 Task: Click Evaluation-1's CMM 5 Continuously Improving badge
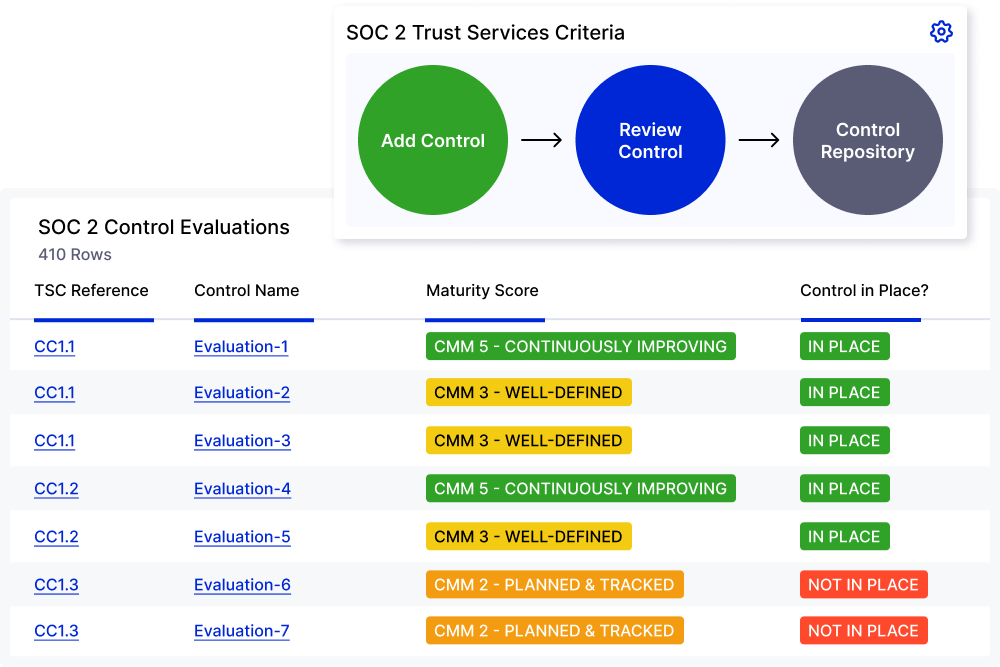580,346
